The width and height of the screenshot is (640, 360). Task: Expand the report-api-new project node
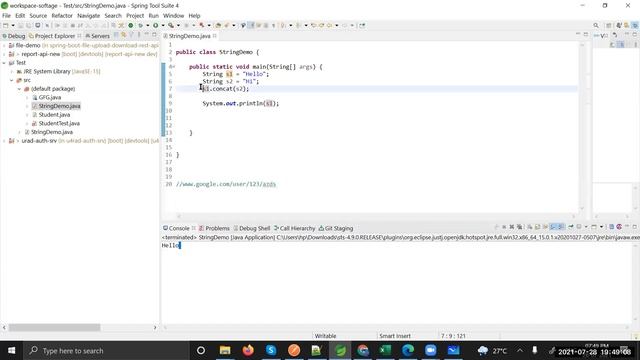pos(4,54)
